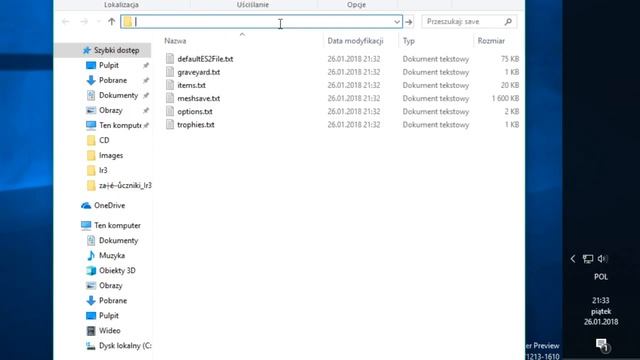Select the options.txt file icon
This screenshot has height=360, width=640.
coord(170,111)
